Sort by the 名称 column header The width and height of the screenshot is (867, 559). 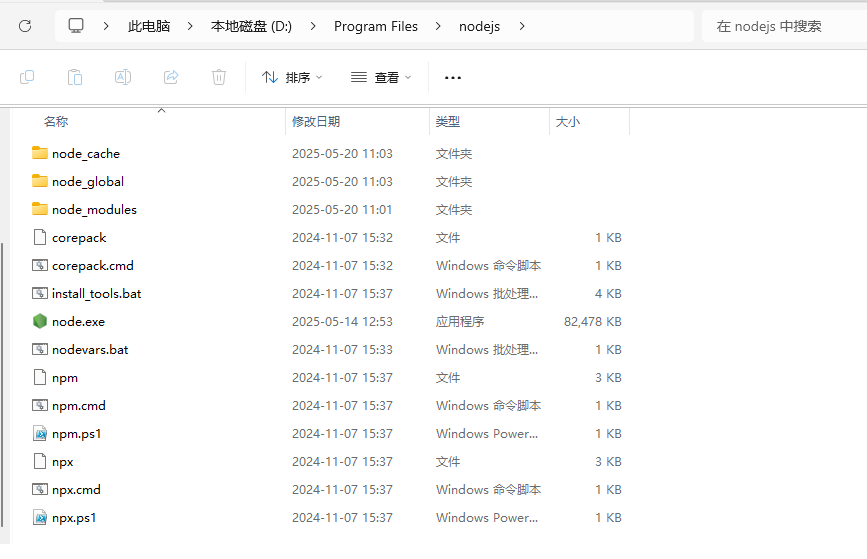[x=56, y=122]
